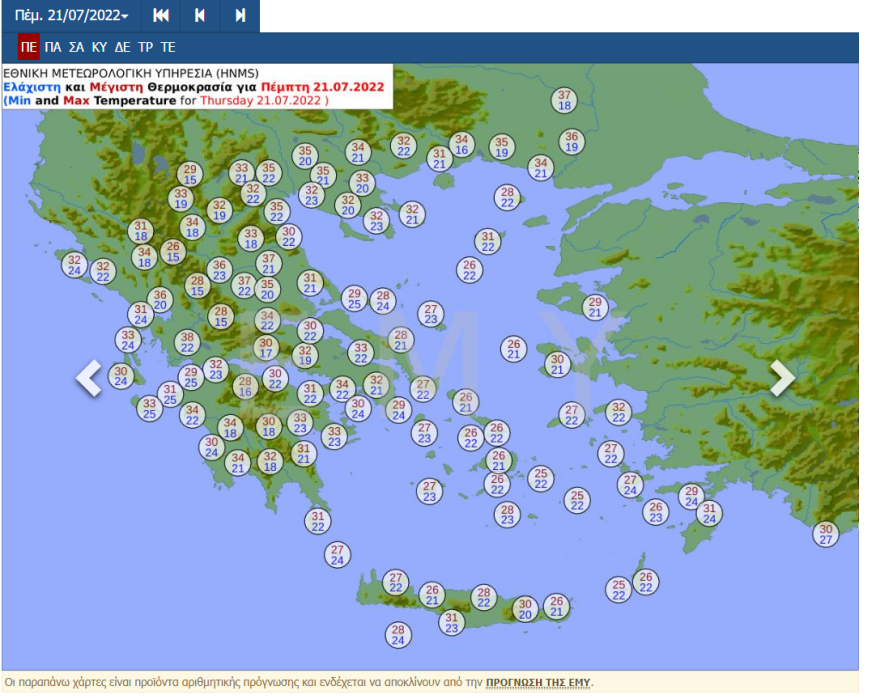Click the 37/18 temperature marker at the top
880x699 pixels.
pyautogui.click(x=564, y=100)
